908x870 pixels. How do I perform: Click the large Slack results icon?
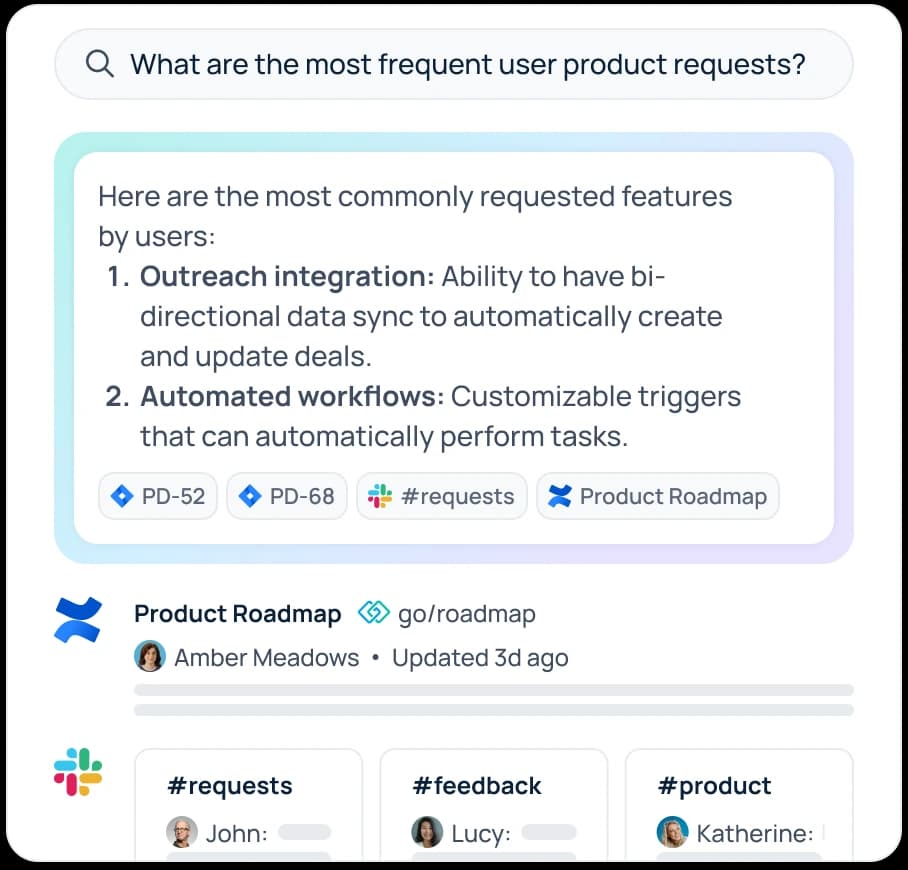click(x=78, y=772)
